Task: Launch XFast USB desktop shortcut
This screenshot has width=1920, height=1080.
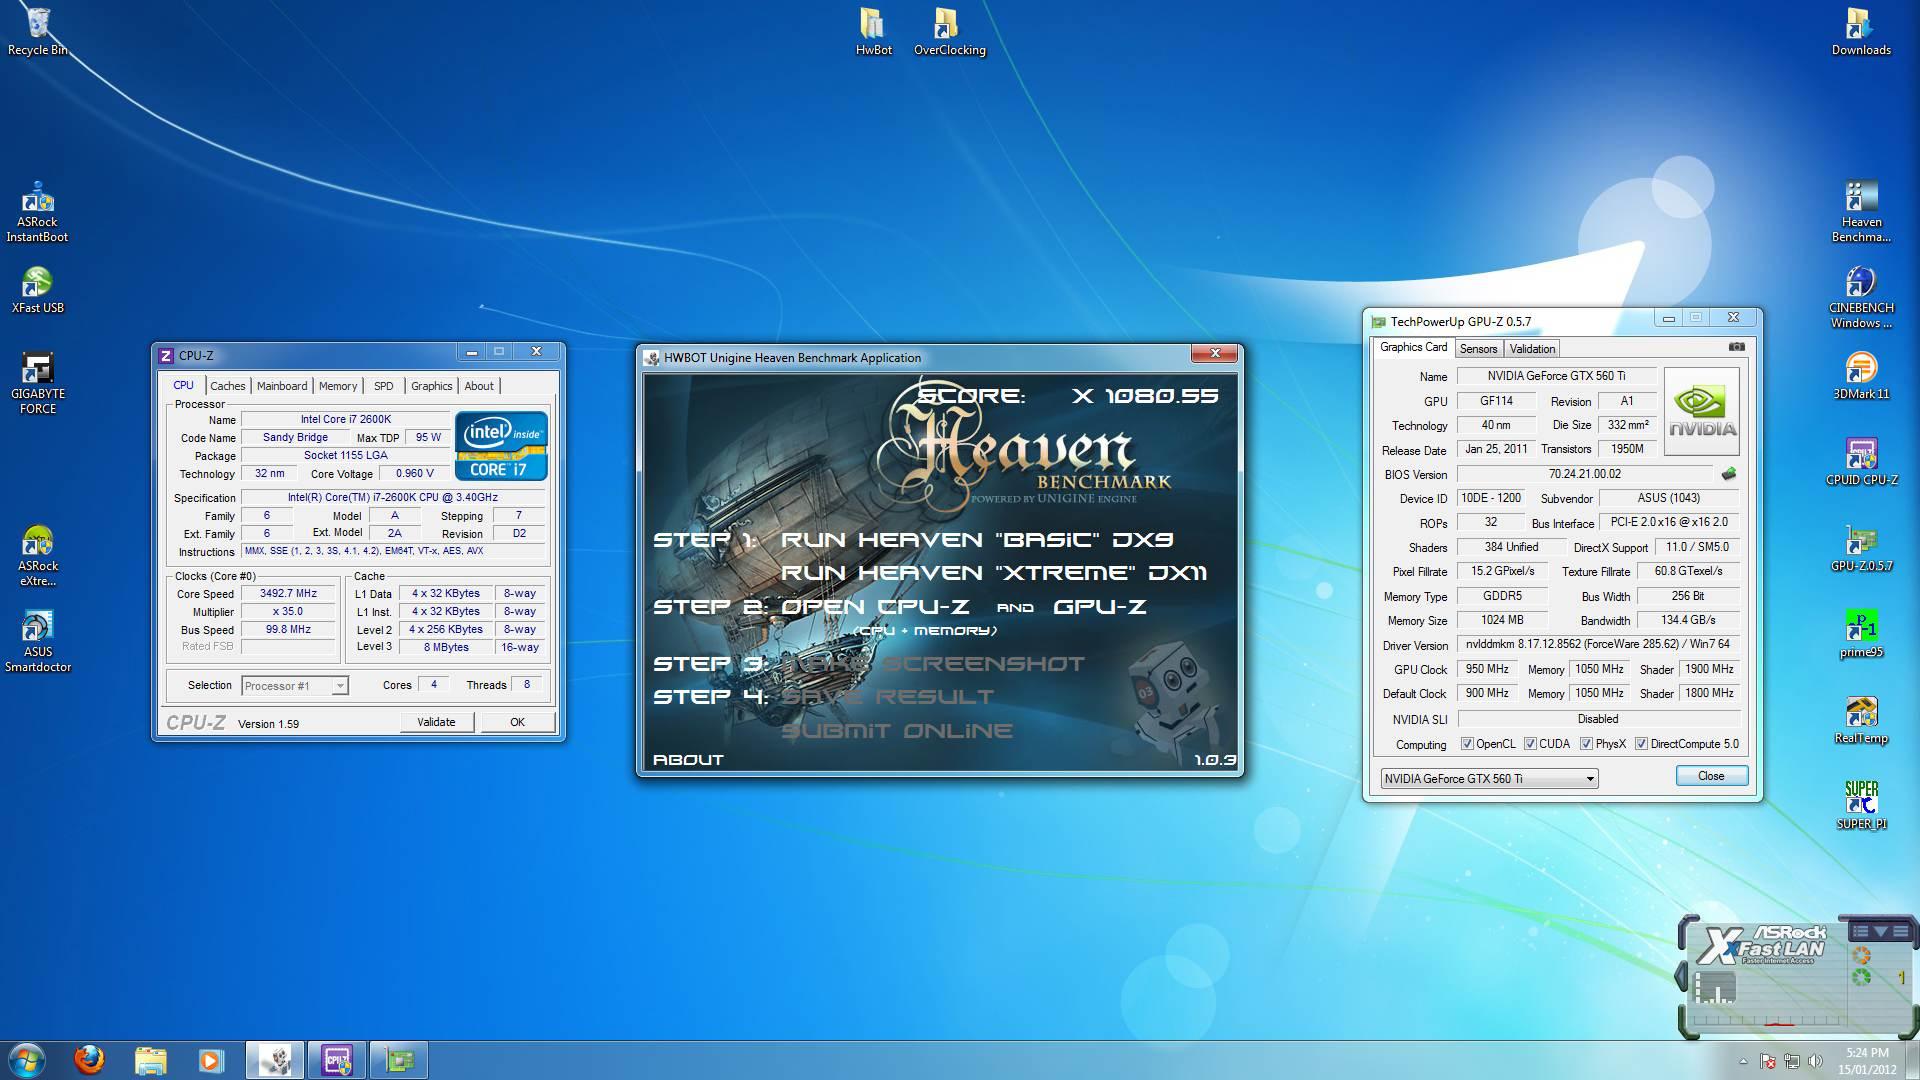Action: (37, 290)
